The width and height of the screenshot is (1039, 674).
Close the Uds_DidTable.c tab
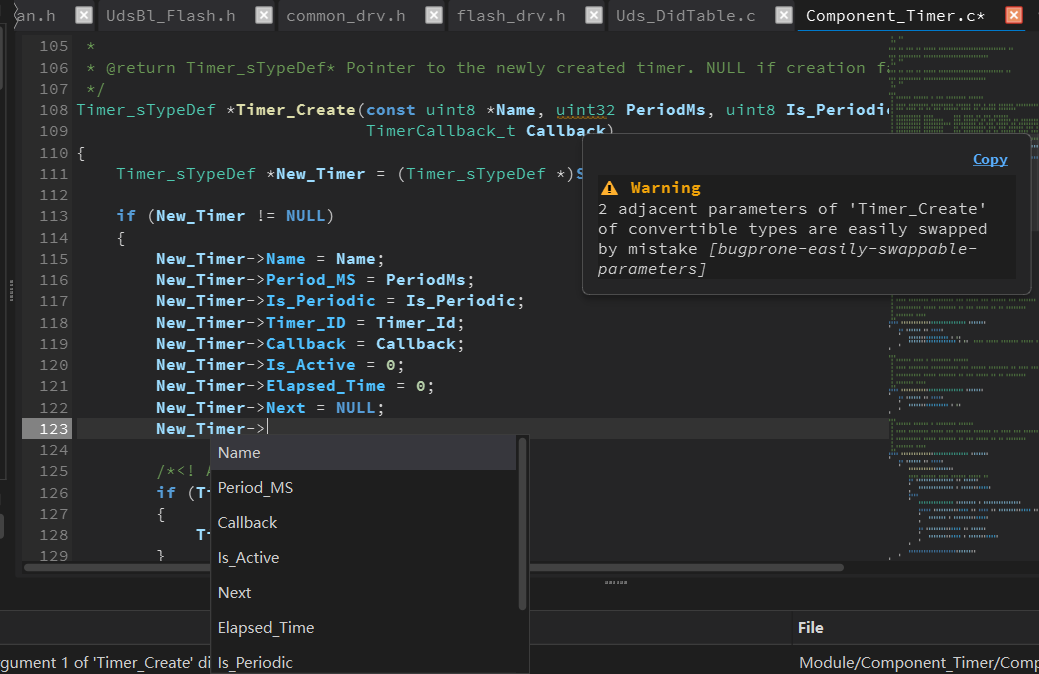pyautogui.click(x=784, y=15)
